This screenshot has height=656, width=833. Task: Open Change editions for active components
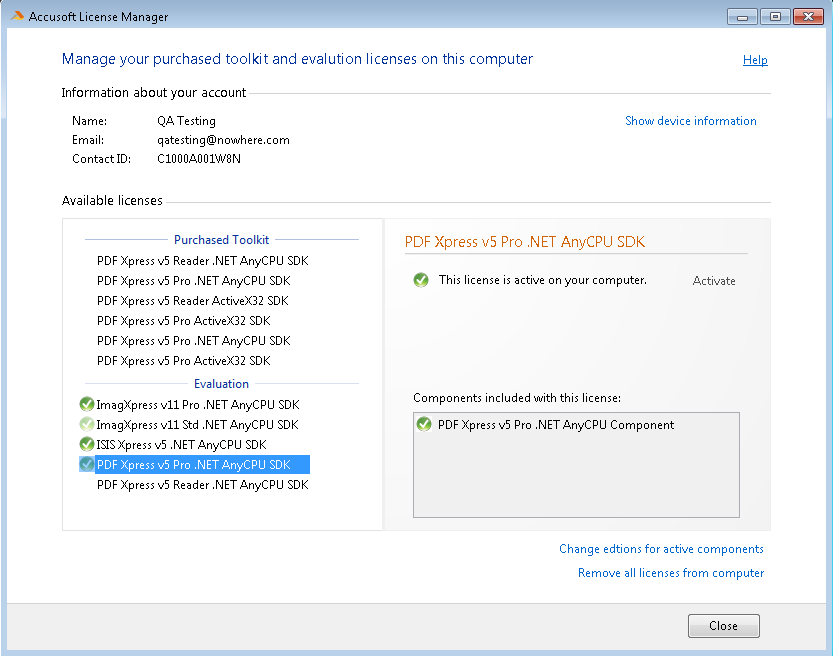click(x=661, y=549)
